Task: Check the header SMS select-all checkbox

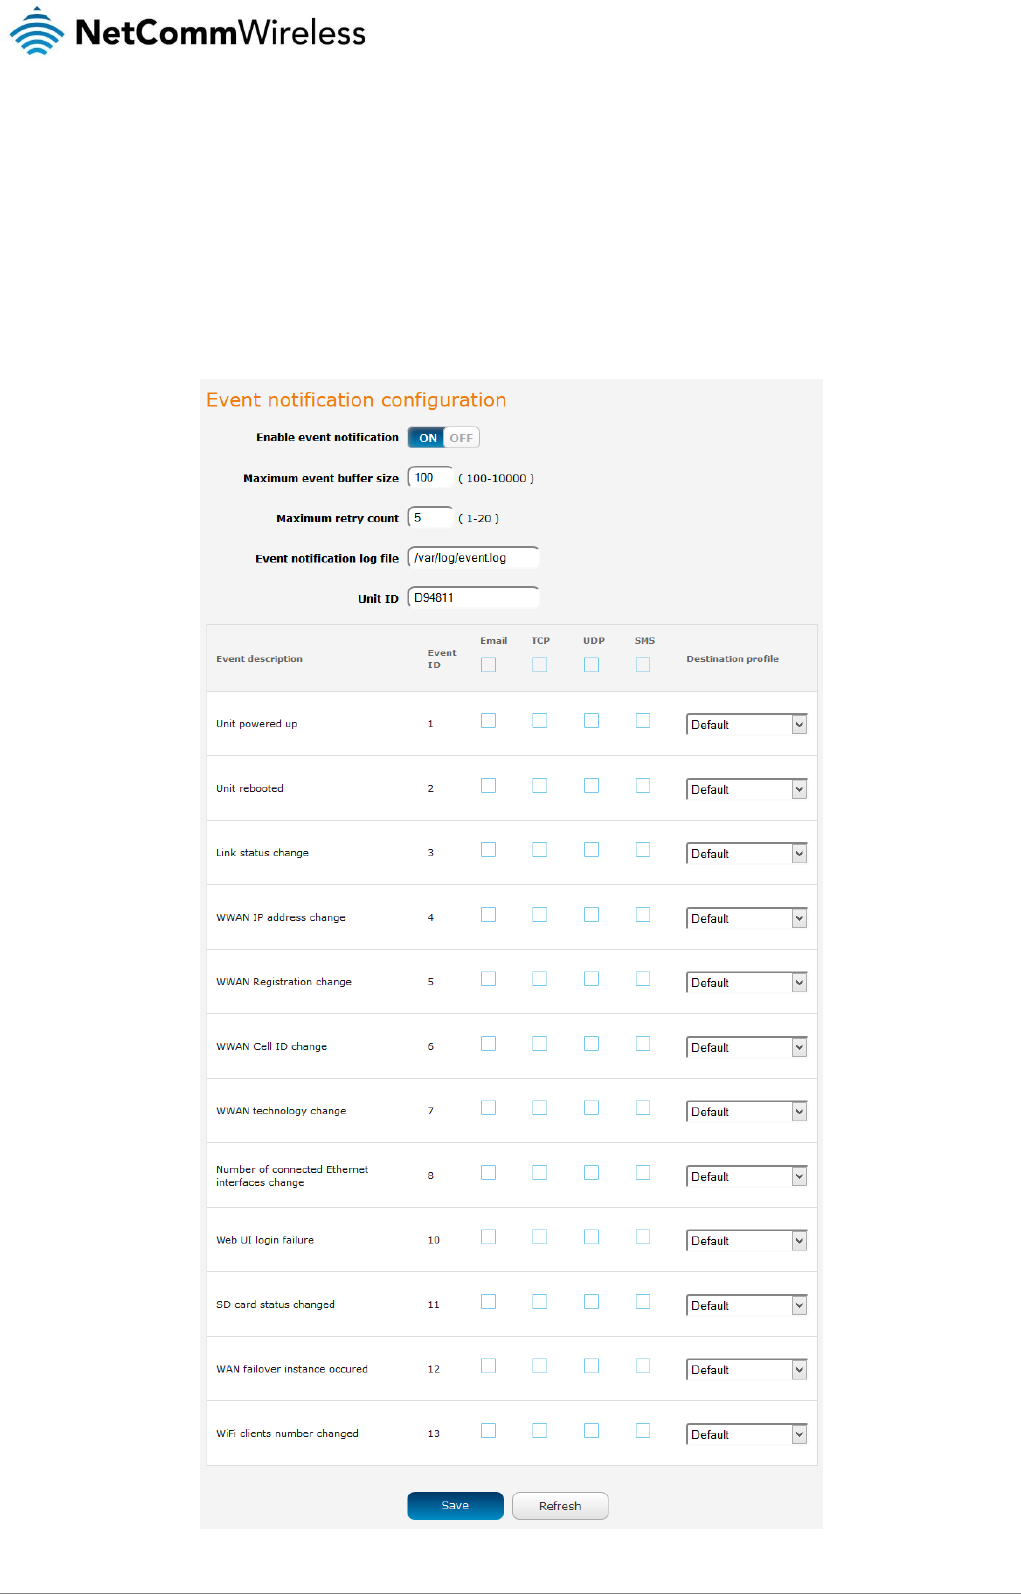Action: point(643,665)
